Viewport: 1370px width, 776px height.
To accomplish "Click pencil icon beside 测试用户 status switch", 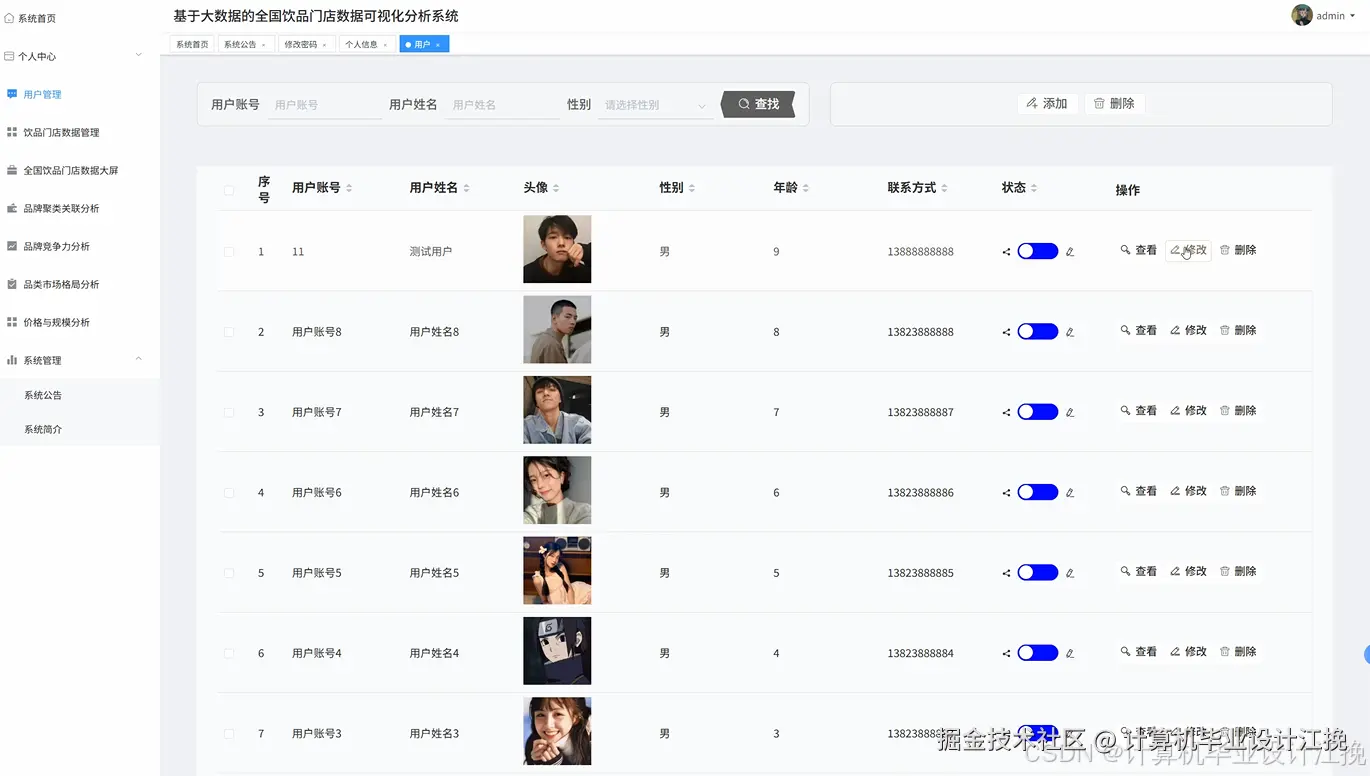I will coord(1070,252).
